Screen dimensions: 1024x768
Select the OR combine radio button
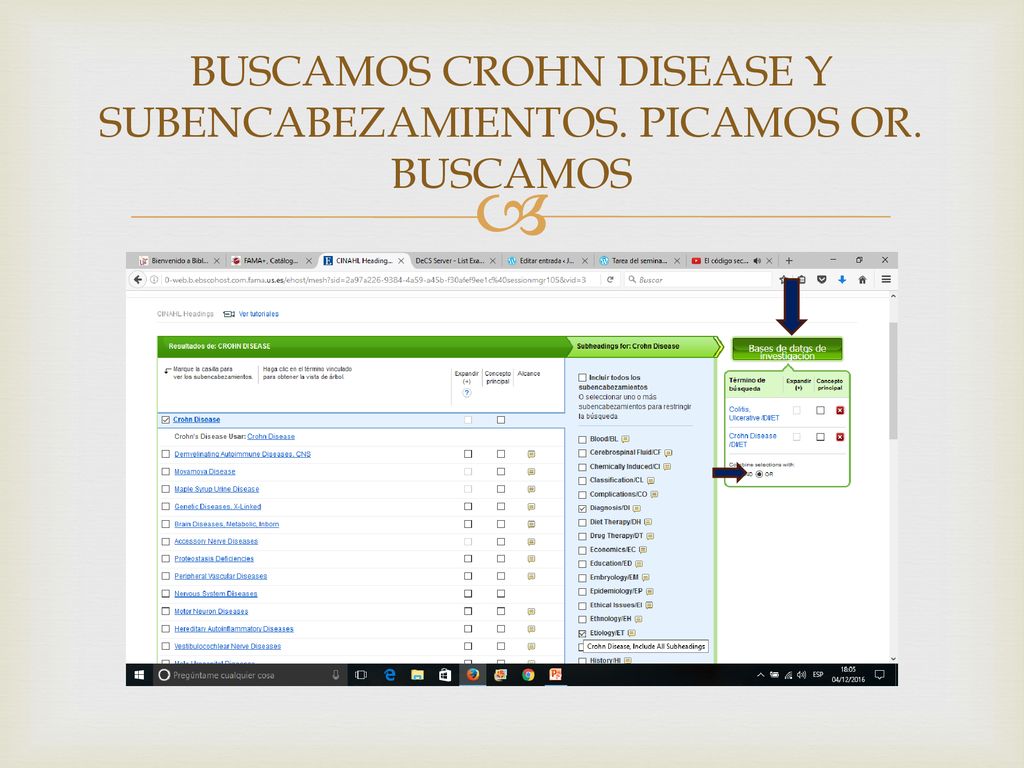click(759, 474)
